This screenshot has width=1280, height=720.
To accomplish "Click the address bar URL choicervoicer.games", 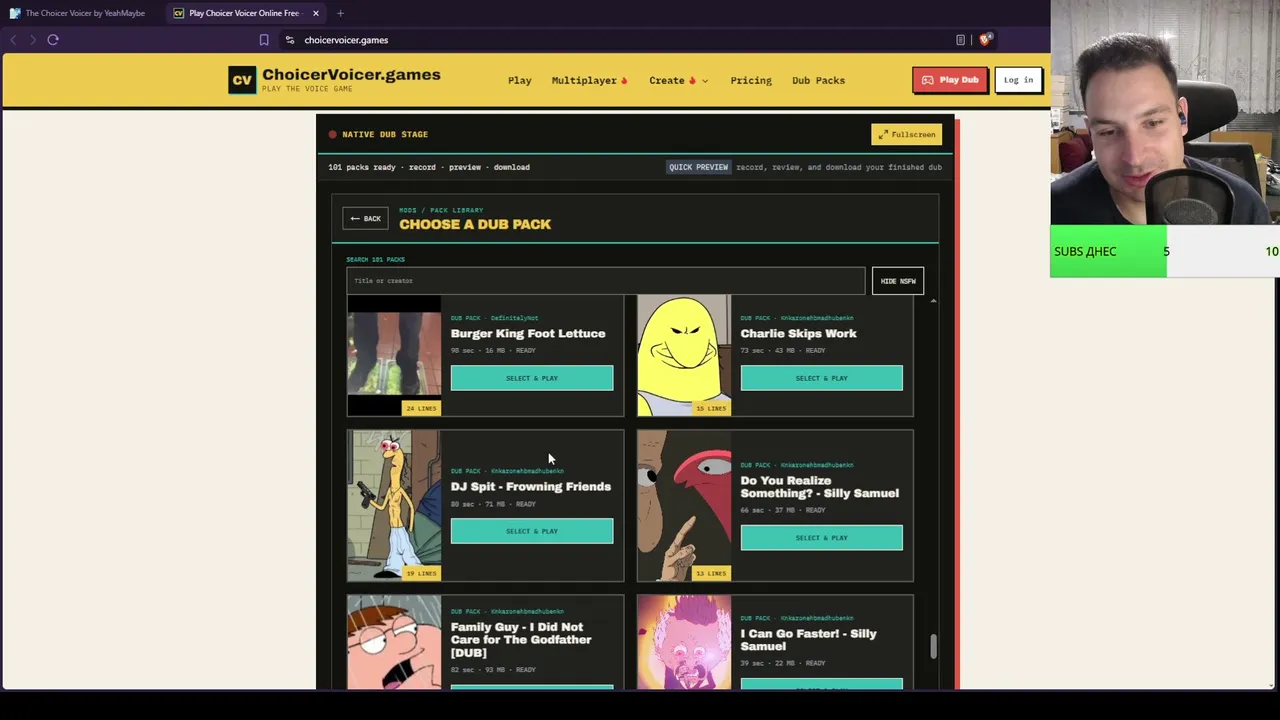I will tap(346, 40).
